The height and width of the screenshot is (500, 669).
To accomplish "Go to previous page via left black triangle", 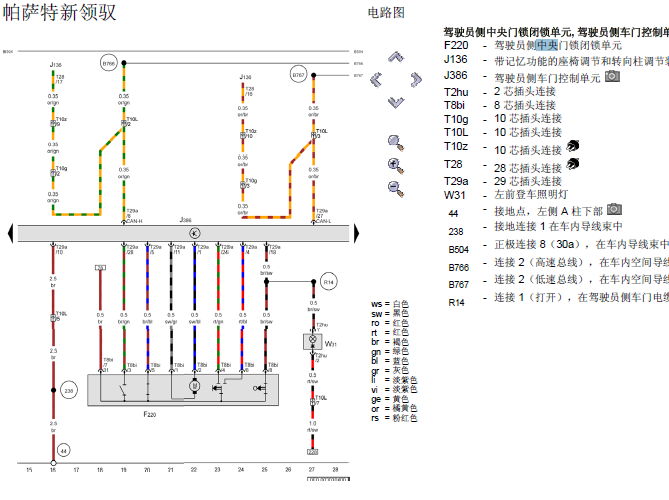I will point(11,233).
